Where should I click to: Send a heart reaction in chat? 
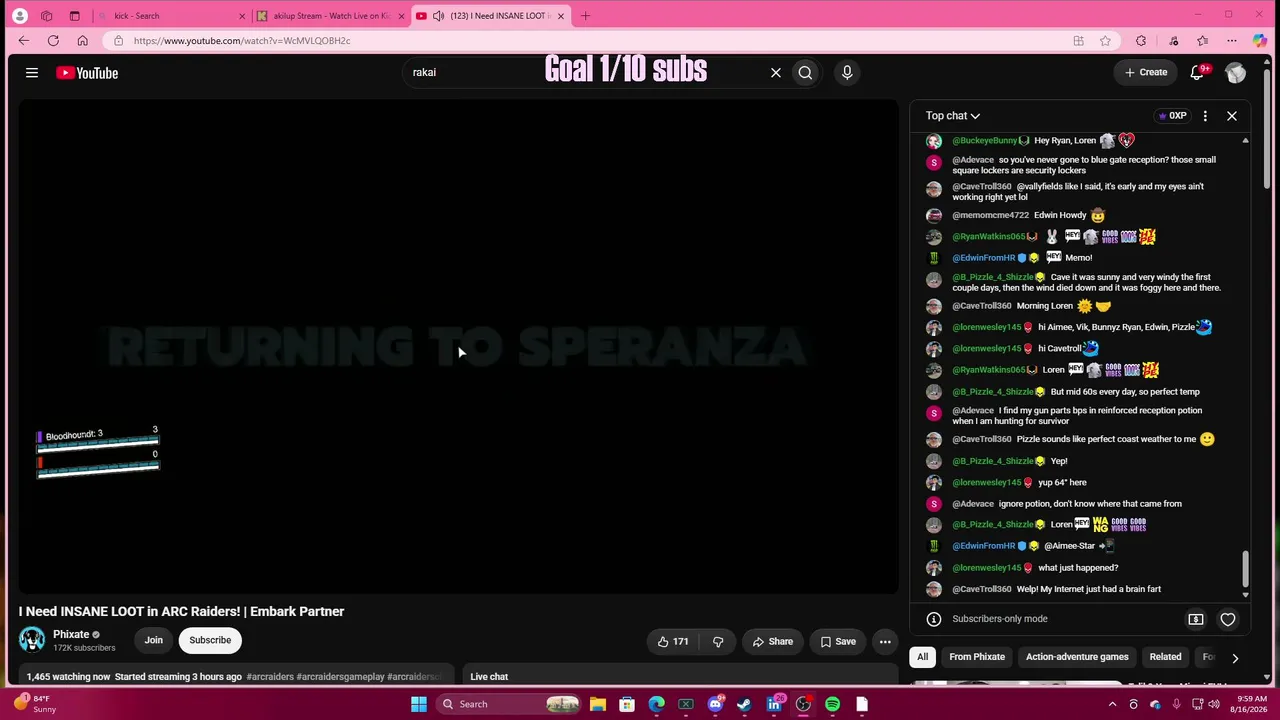pos(1228,619)
